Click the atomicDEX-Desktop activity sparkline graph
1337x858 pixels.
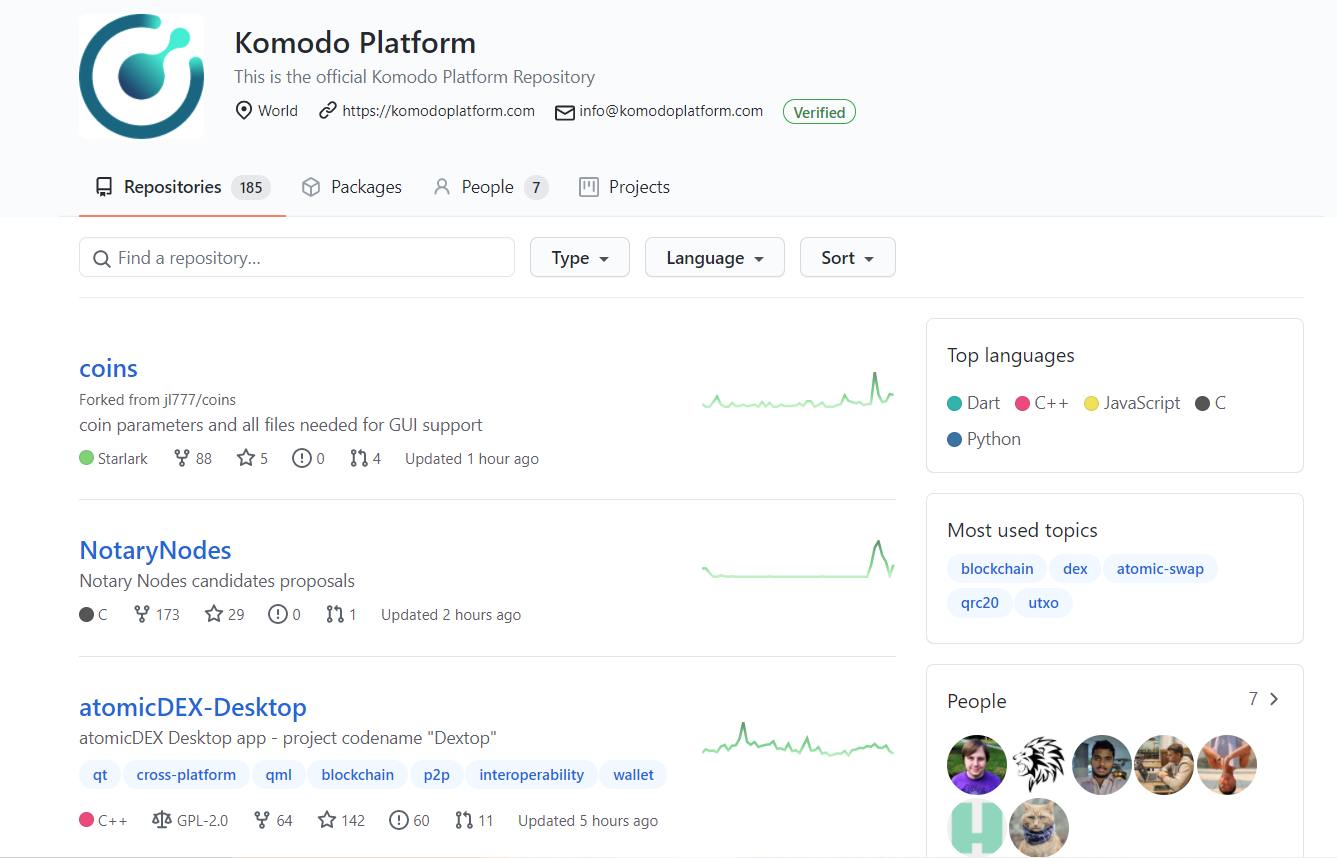798,738
